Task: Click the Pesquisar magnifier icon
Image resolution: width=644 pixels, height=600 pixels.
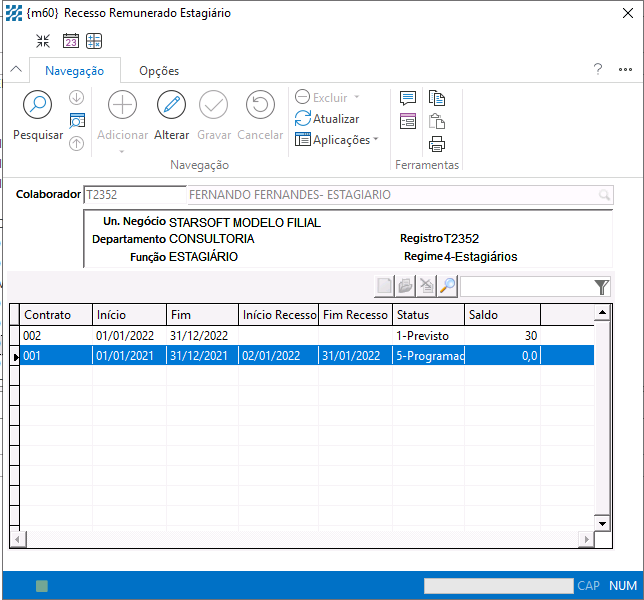Action: click(37, 105)
